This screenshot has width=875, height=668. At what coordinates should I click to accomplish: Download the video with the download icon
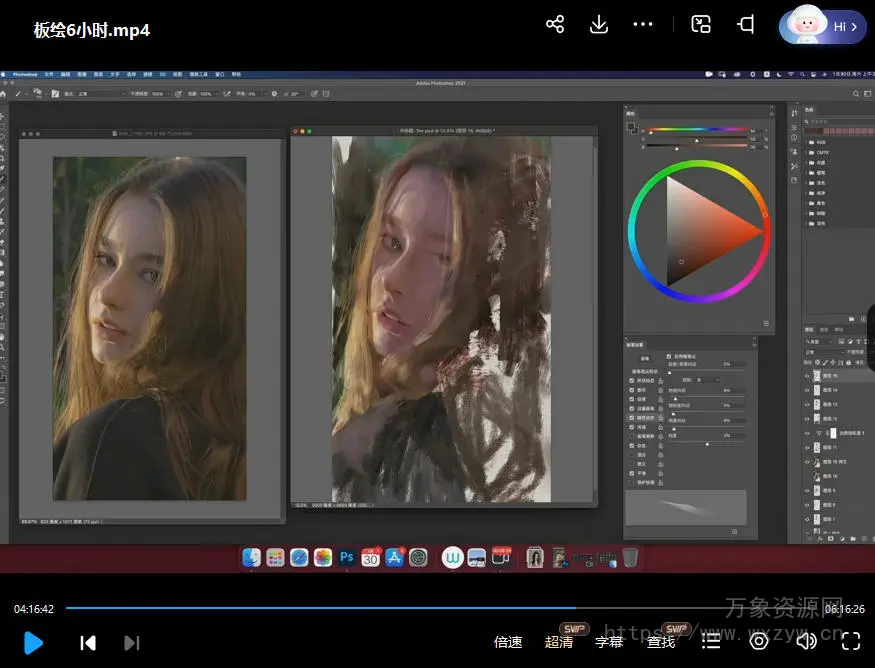click(x=599, y=25)
